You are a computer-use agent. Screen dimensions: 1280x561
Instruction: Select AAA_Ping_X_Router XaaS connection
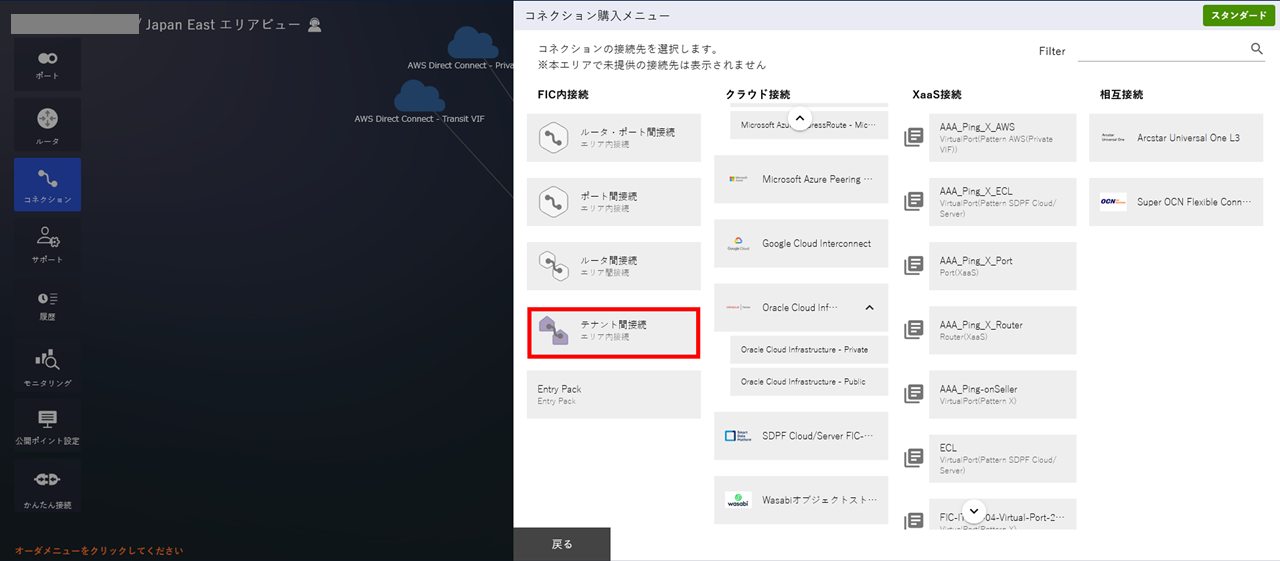pyautogui.click(x=1002, y=330)
